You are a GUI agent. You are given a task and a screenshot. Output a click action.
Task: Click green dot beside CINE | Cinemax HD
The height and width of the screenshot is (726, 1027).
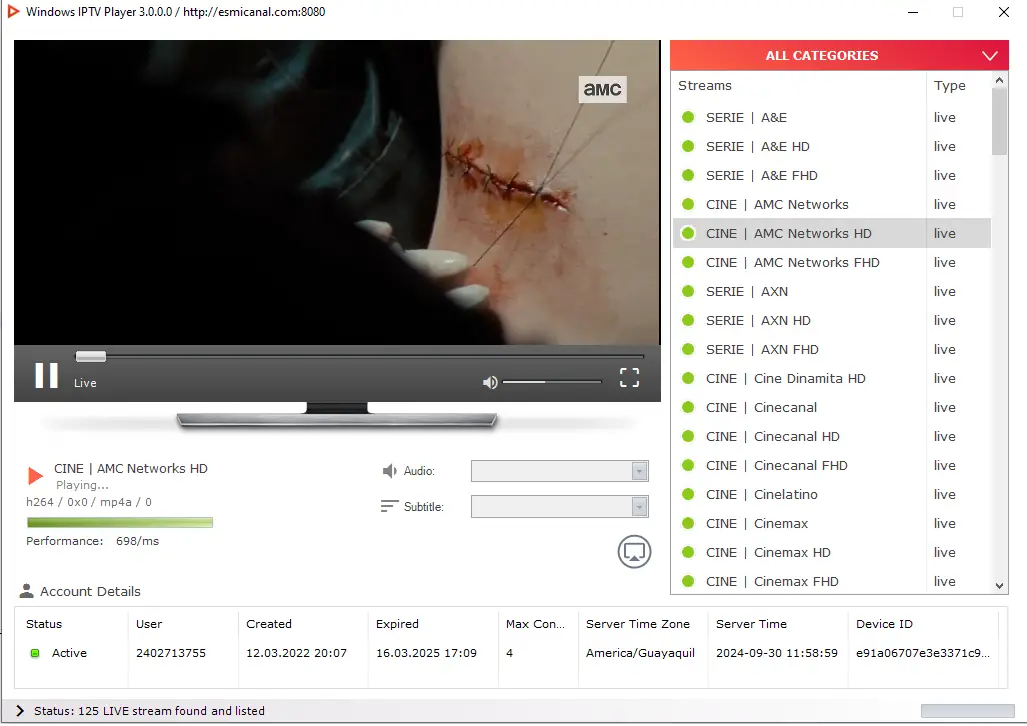click(688, 552)
